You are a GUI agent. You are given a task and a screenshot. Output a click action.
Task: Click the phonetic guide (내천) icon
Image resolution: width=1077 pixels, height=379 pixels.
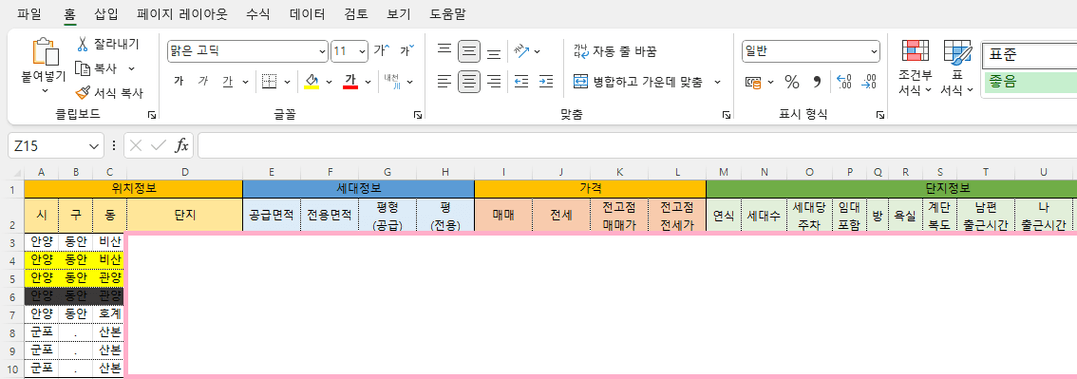point(392,82)
